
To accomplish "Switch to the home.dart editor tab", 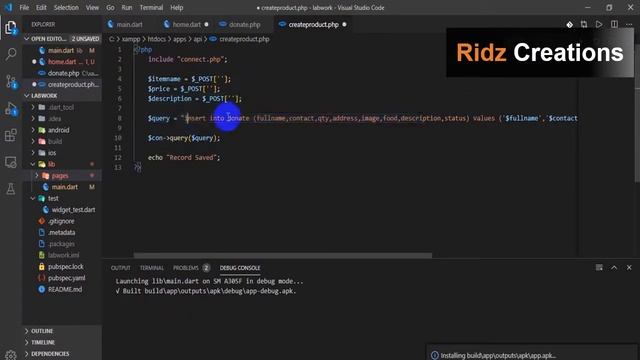I will point(186,24).
